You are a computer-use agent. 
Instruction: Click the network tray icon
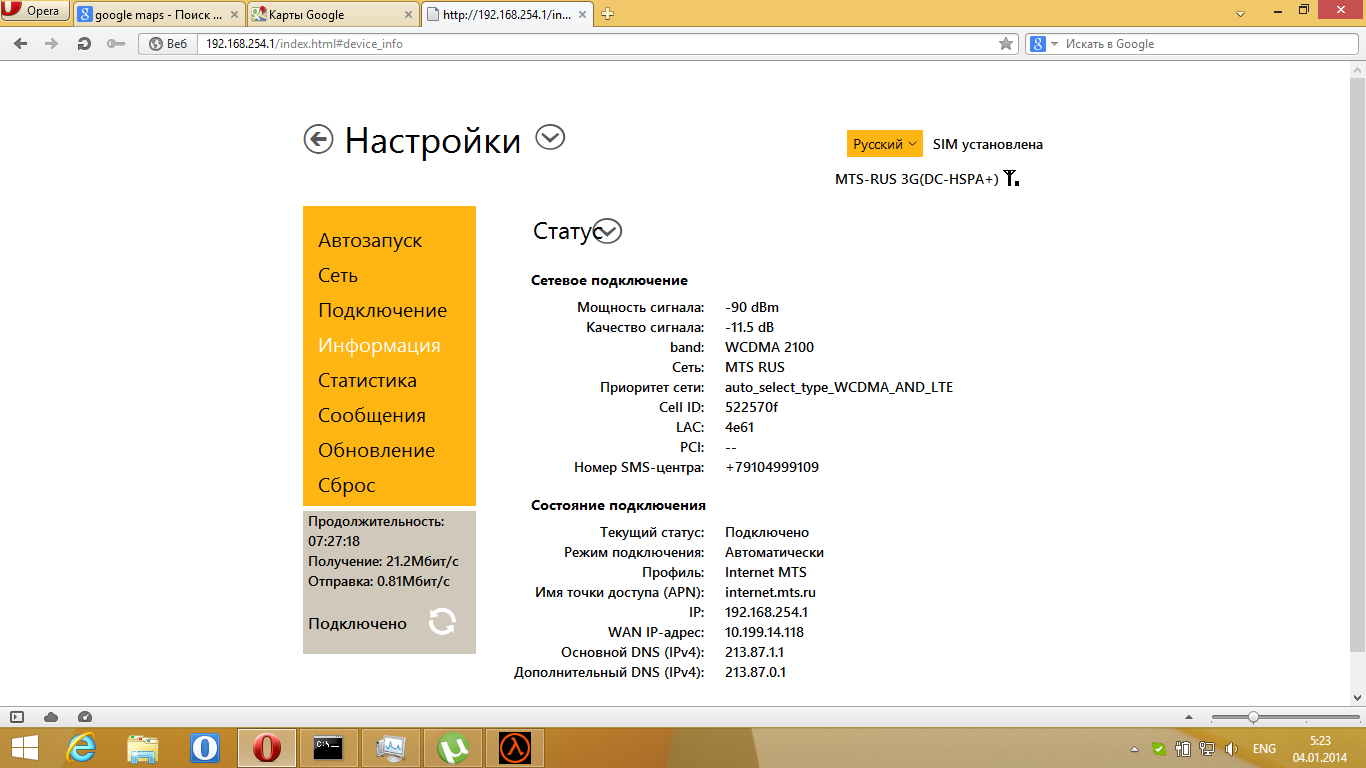[1208, 749]
